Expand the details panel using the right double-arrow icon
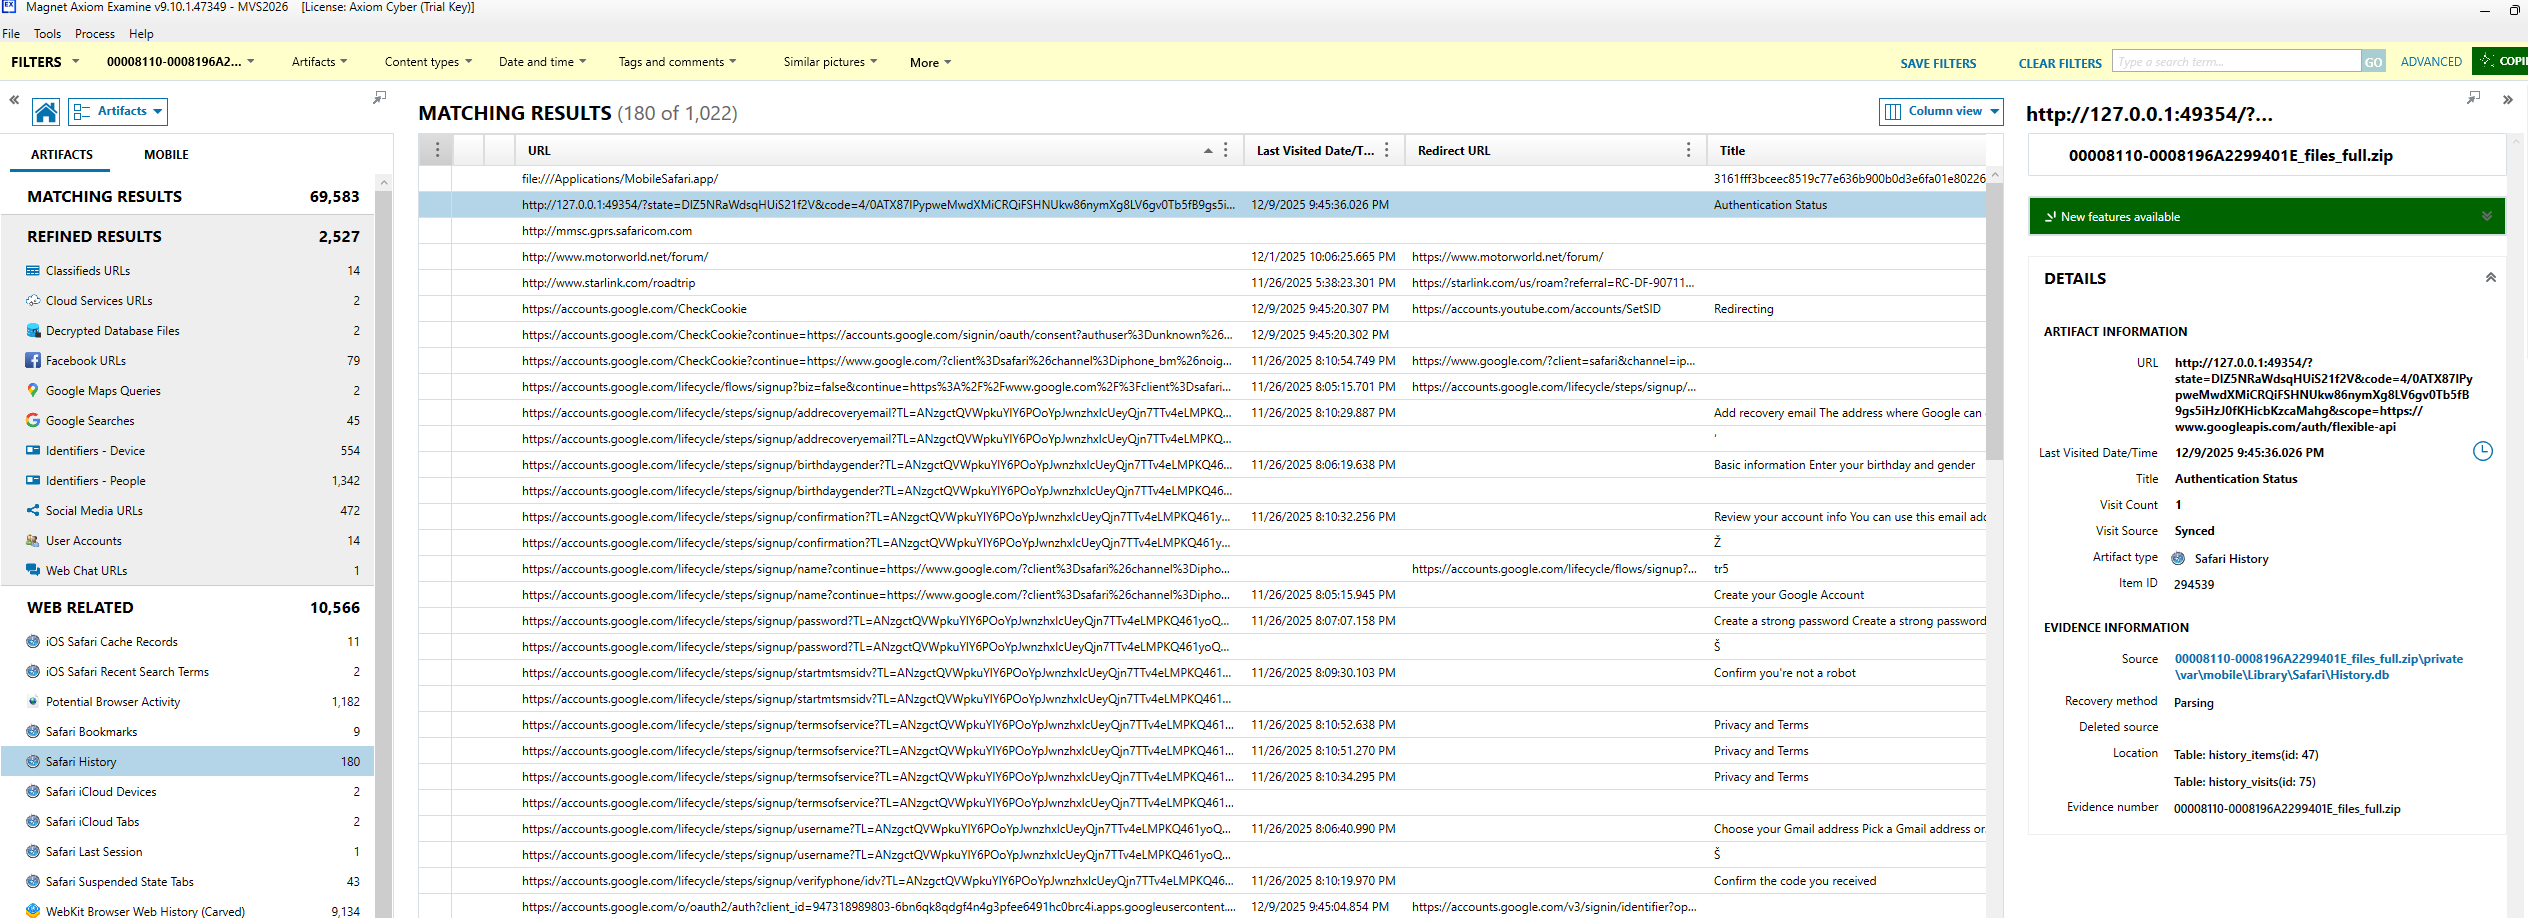 [2507, 100]
